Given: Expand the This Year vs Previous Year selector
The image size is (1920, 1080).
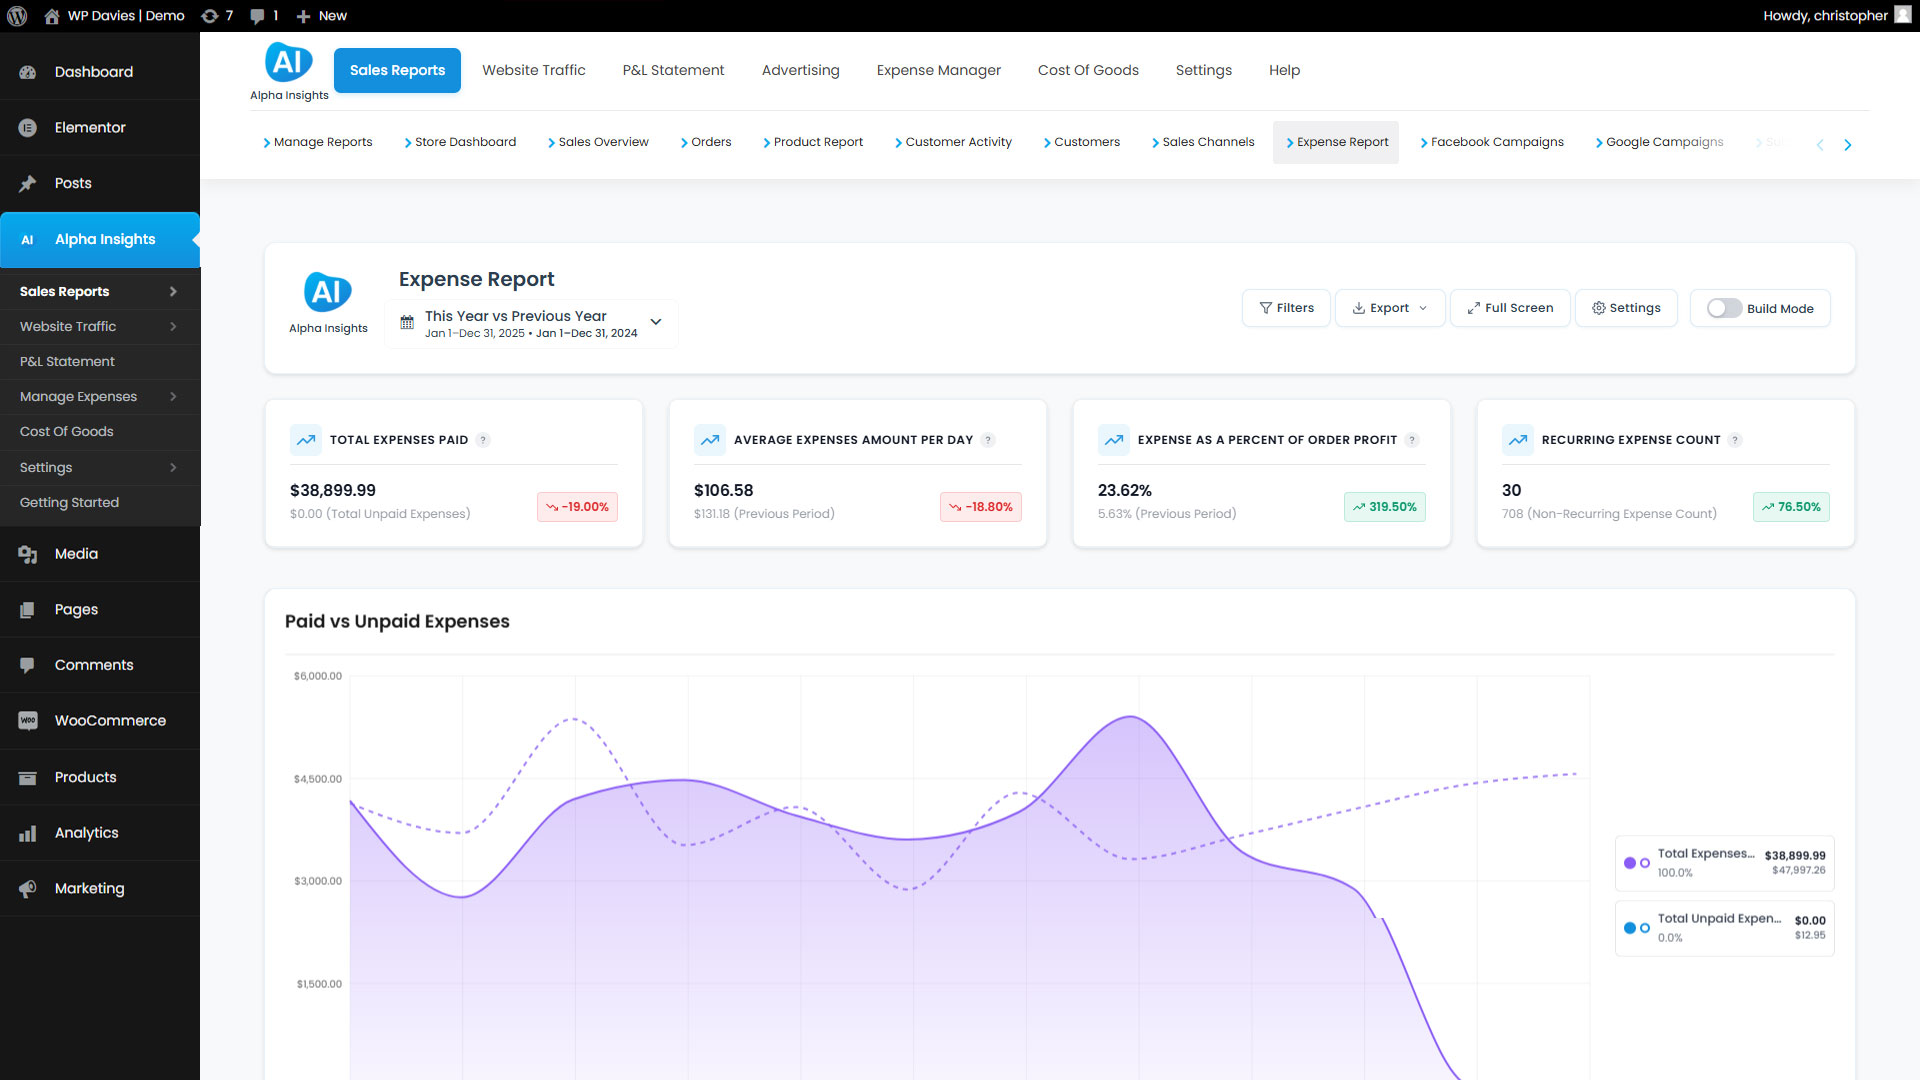Looking at the screenshot, I should pos(656,322).
